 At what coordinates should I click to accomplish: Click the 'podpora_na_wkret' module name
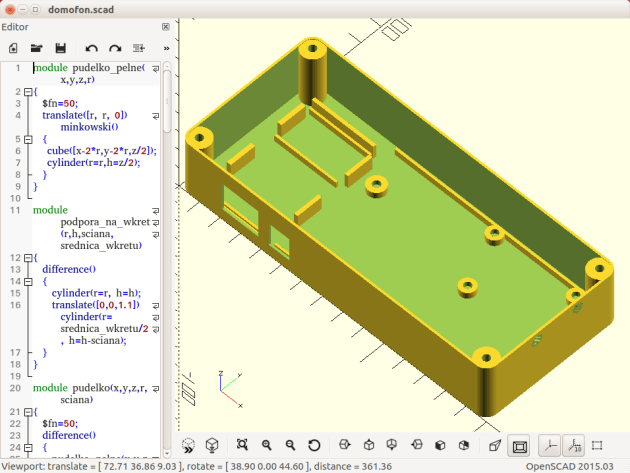[105, 222]
